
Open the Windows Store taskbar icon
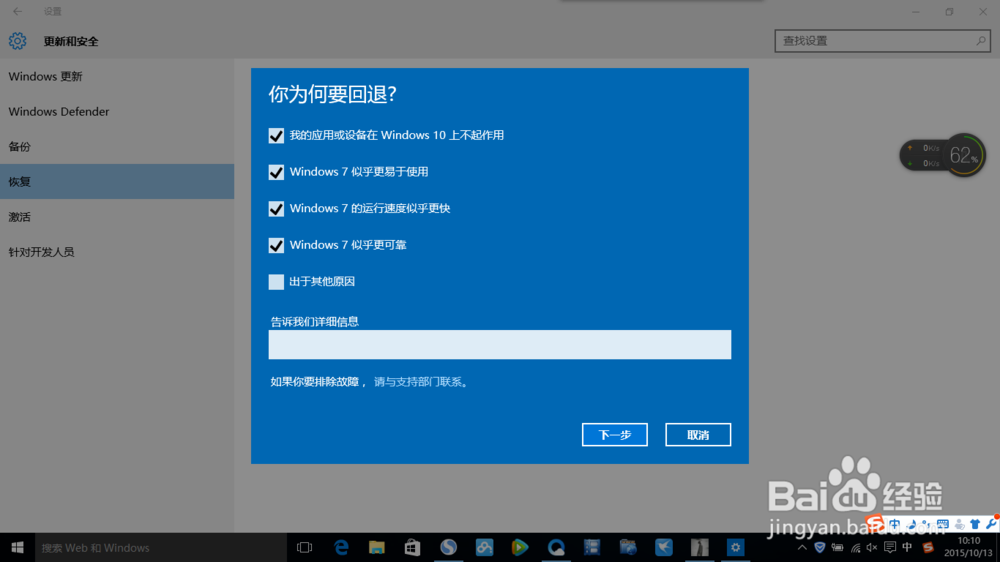(413, 548)
